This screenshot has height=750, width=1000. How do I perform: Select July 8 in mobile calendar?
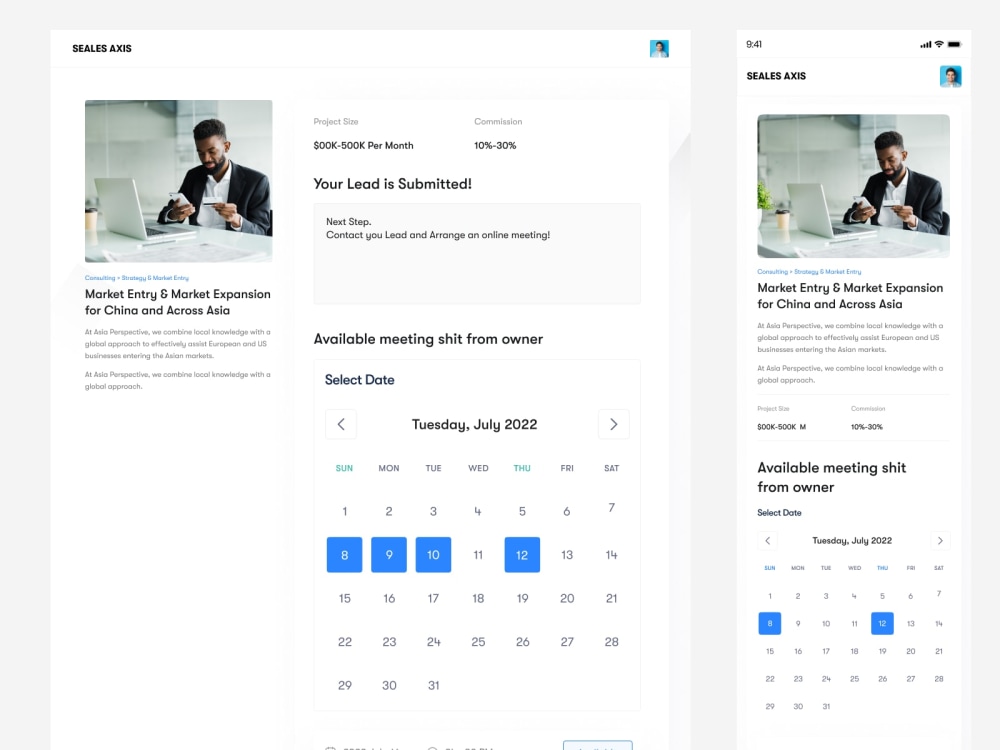[x=770, y=623]
